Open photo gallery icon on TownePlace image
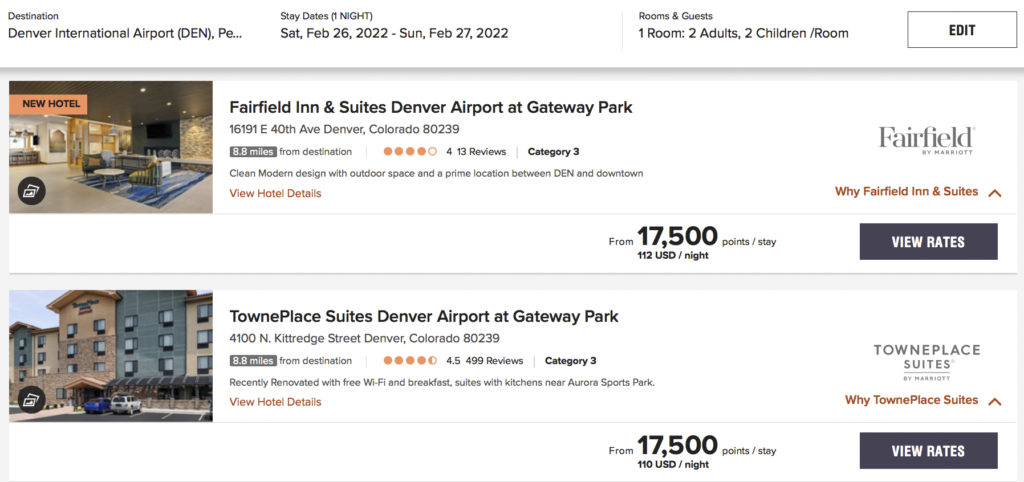 pos(32,400)
